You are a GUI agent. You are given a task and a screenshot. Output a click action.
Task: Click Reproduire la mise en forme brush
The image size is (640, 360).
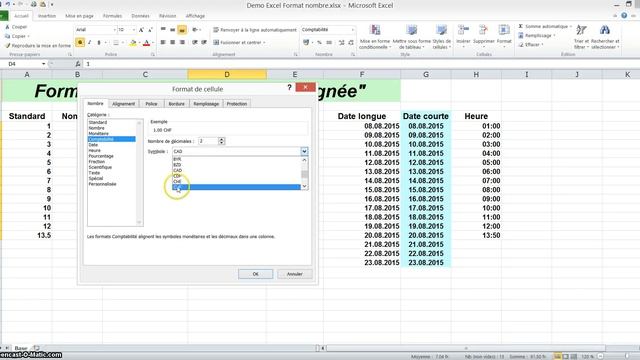tap(7, 46)
